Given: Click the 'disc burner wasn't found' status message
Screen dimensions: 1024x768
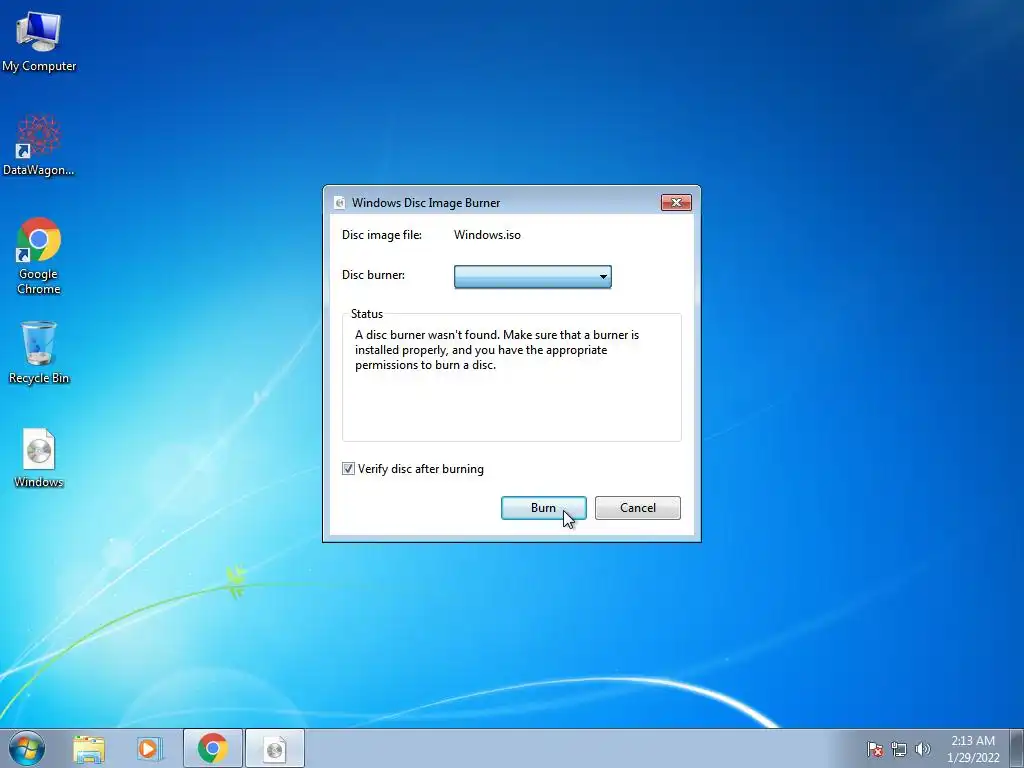Looking at the screenshot, I should 497,350.
